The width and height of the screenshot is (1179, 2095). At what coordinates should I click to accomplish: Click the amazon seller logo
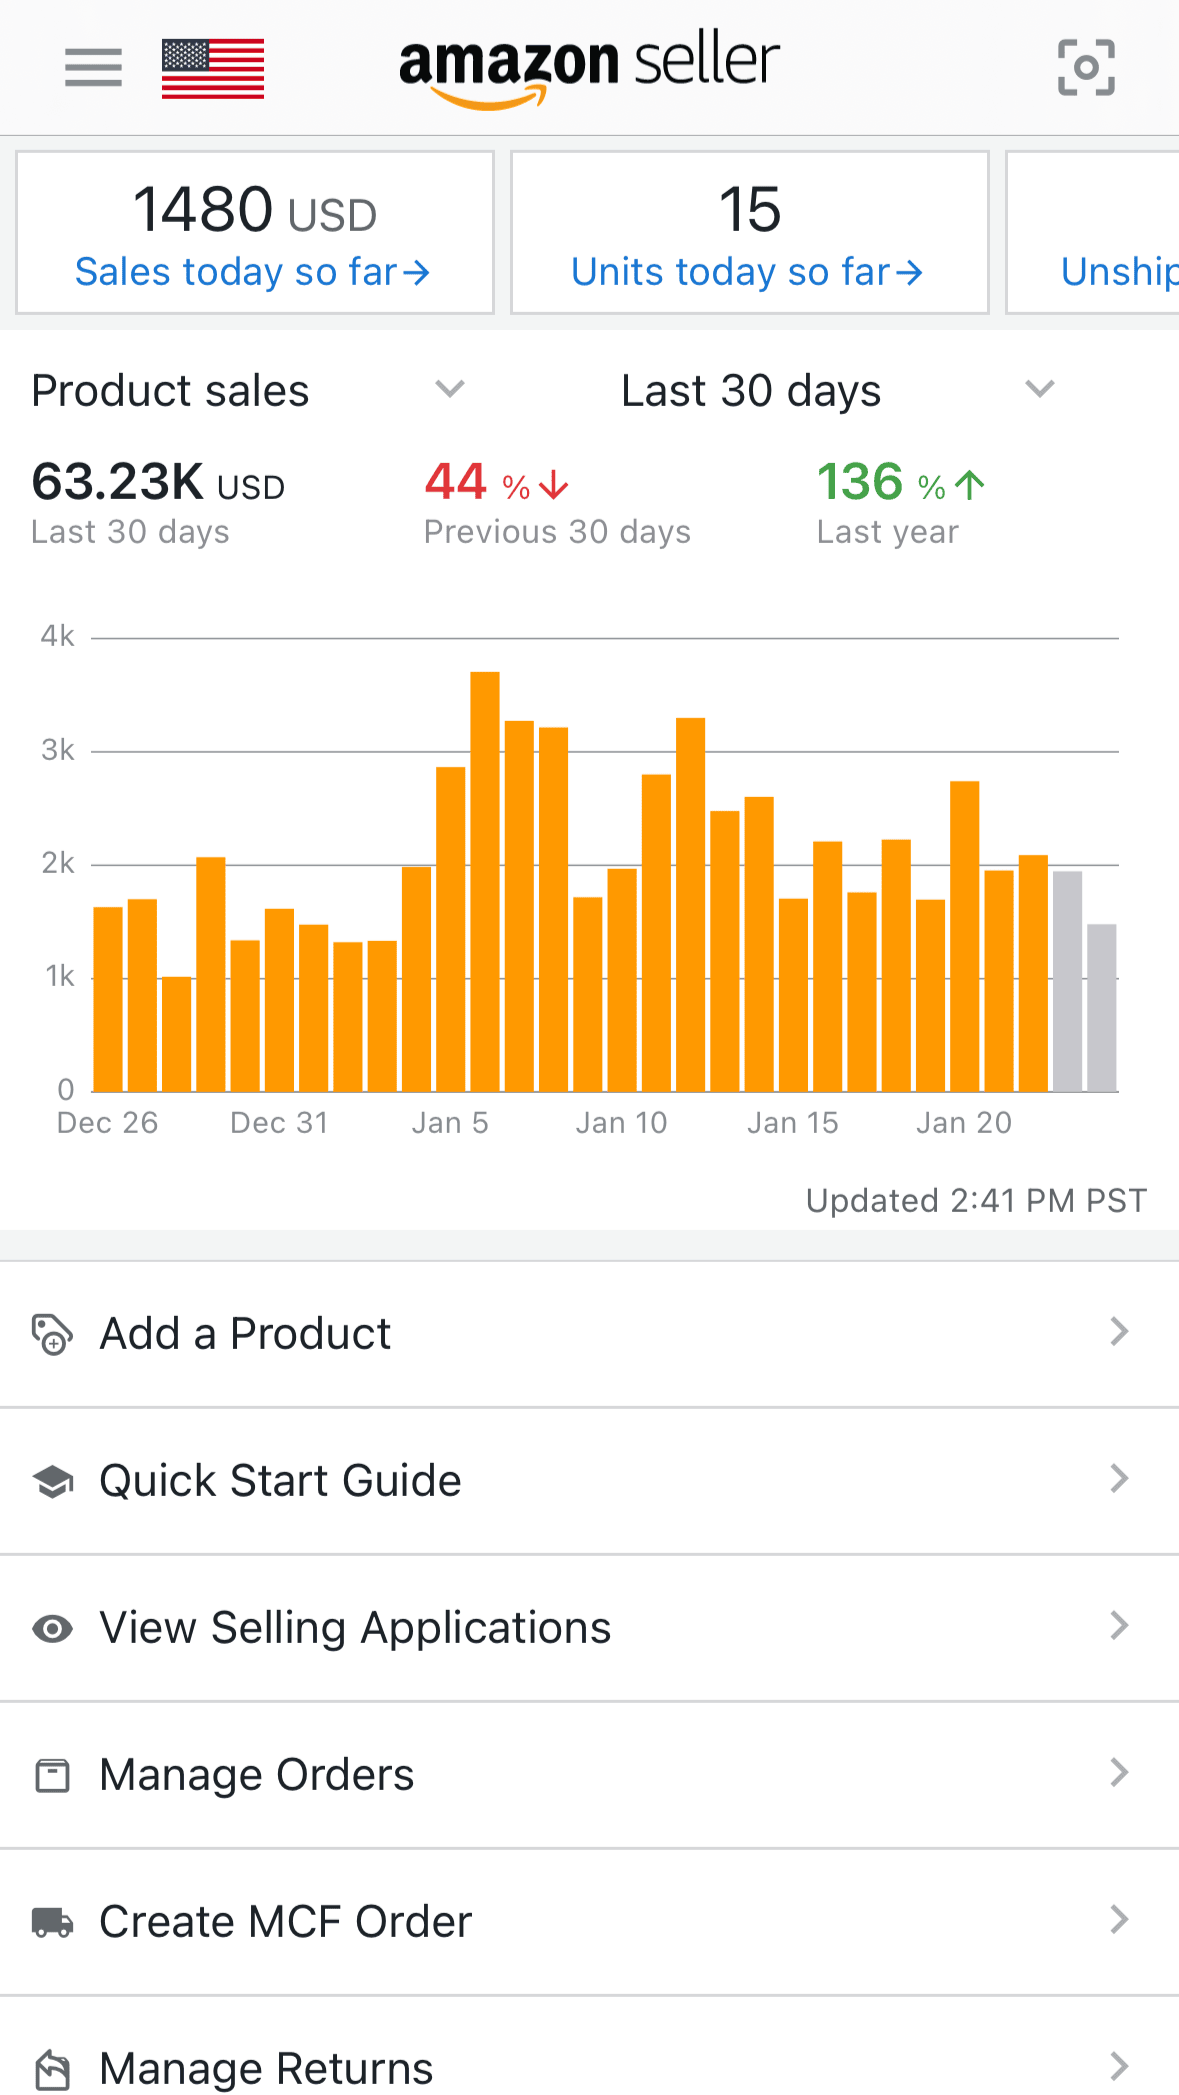pos(589,68)
